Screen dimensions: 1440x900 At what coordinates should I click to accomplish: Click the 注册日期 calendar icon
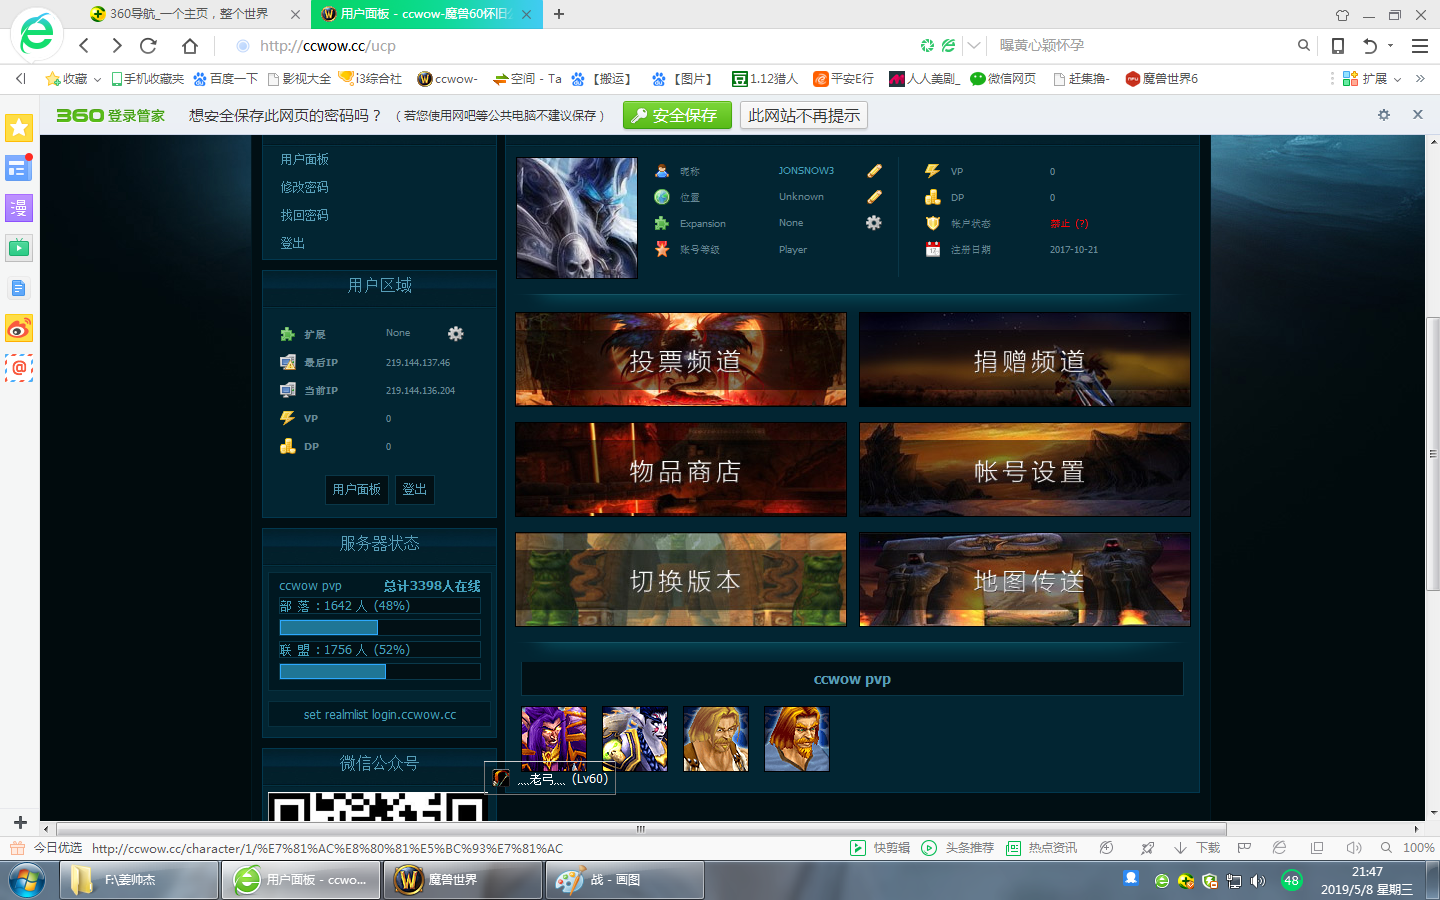coord(933,248)
